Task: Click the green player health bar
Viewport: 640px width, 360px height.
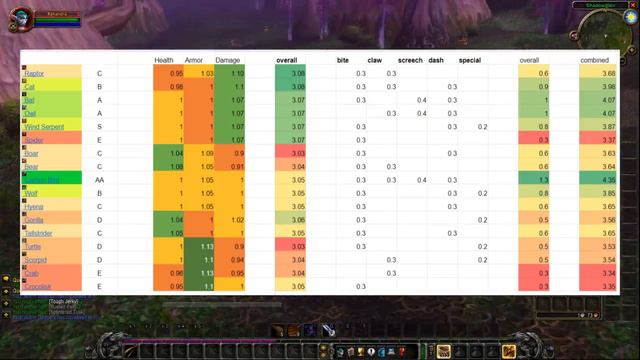Action: [57, 19]
